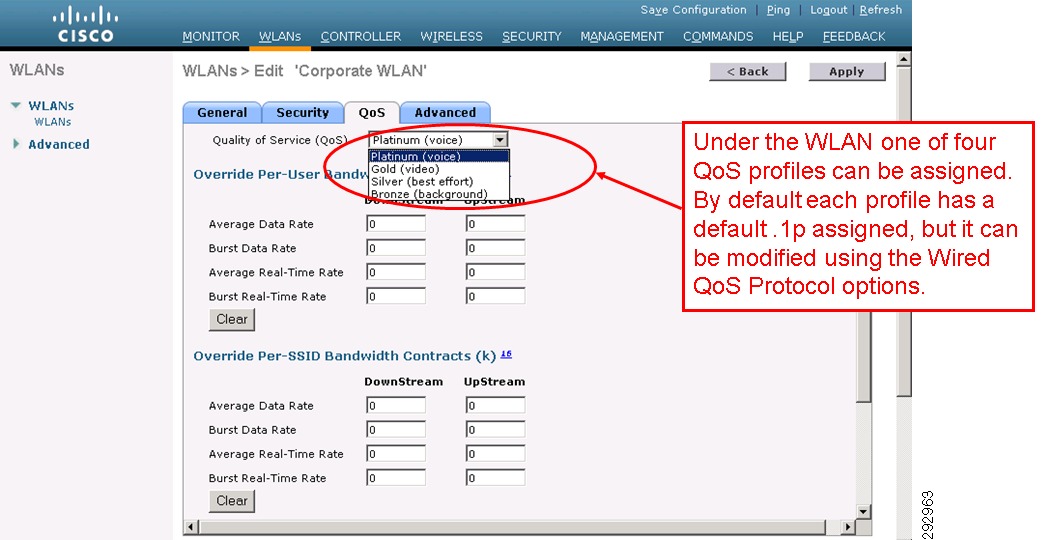Screen dimensions: 1041x540
Task: Click the horizontal scrollbar right arrow
Action: click(848, 527)
